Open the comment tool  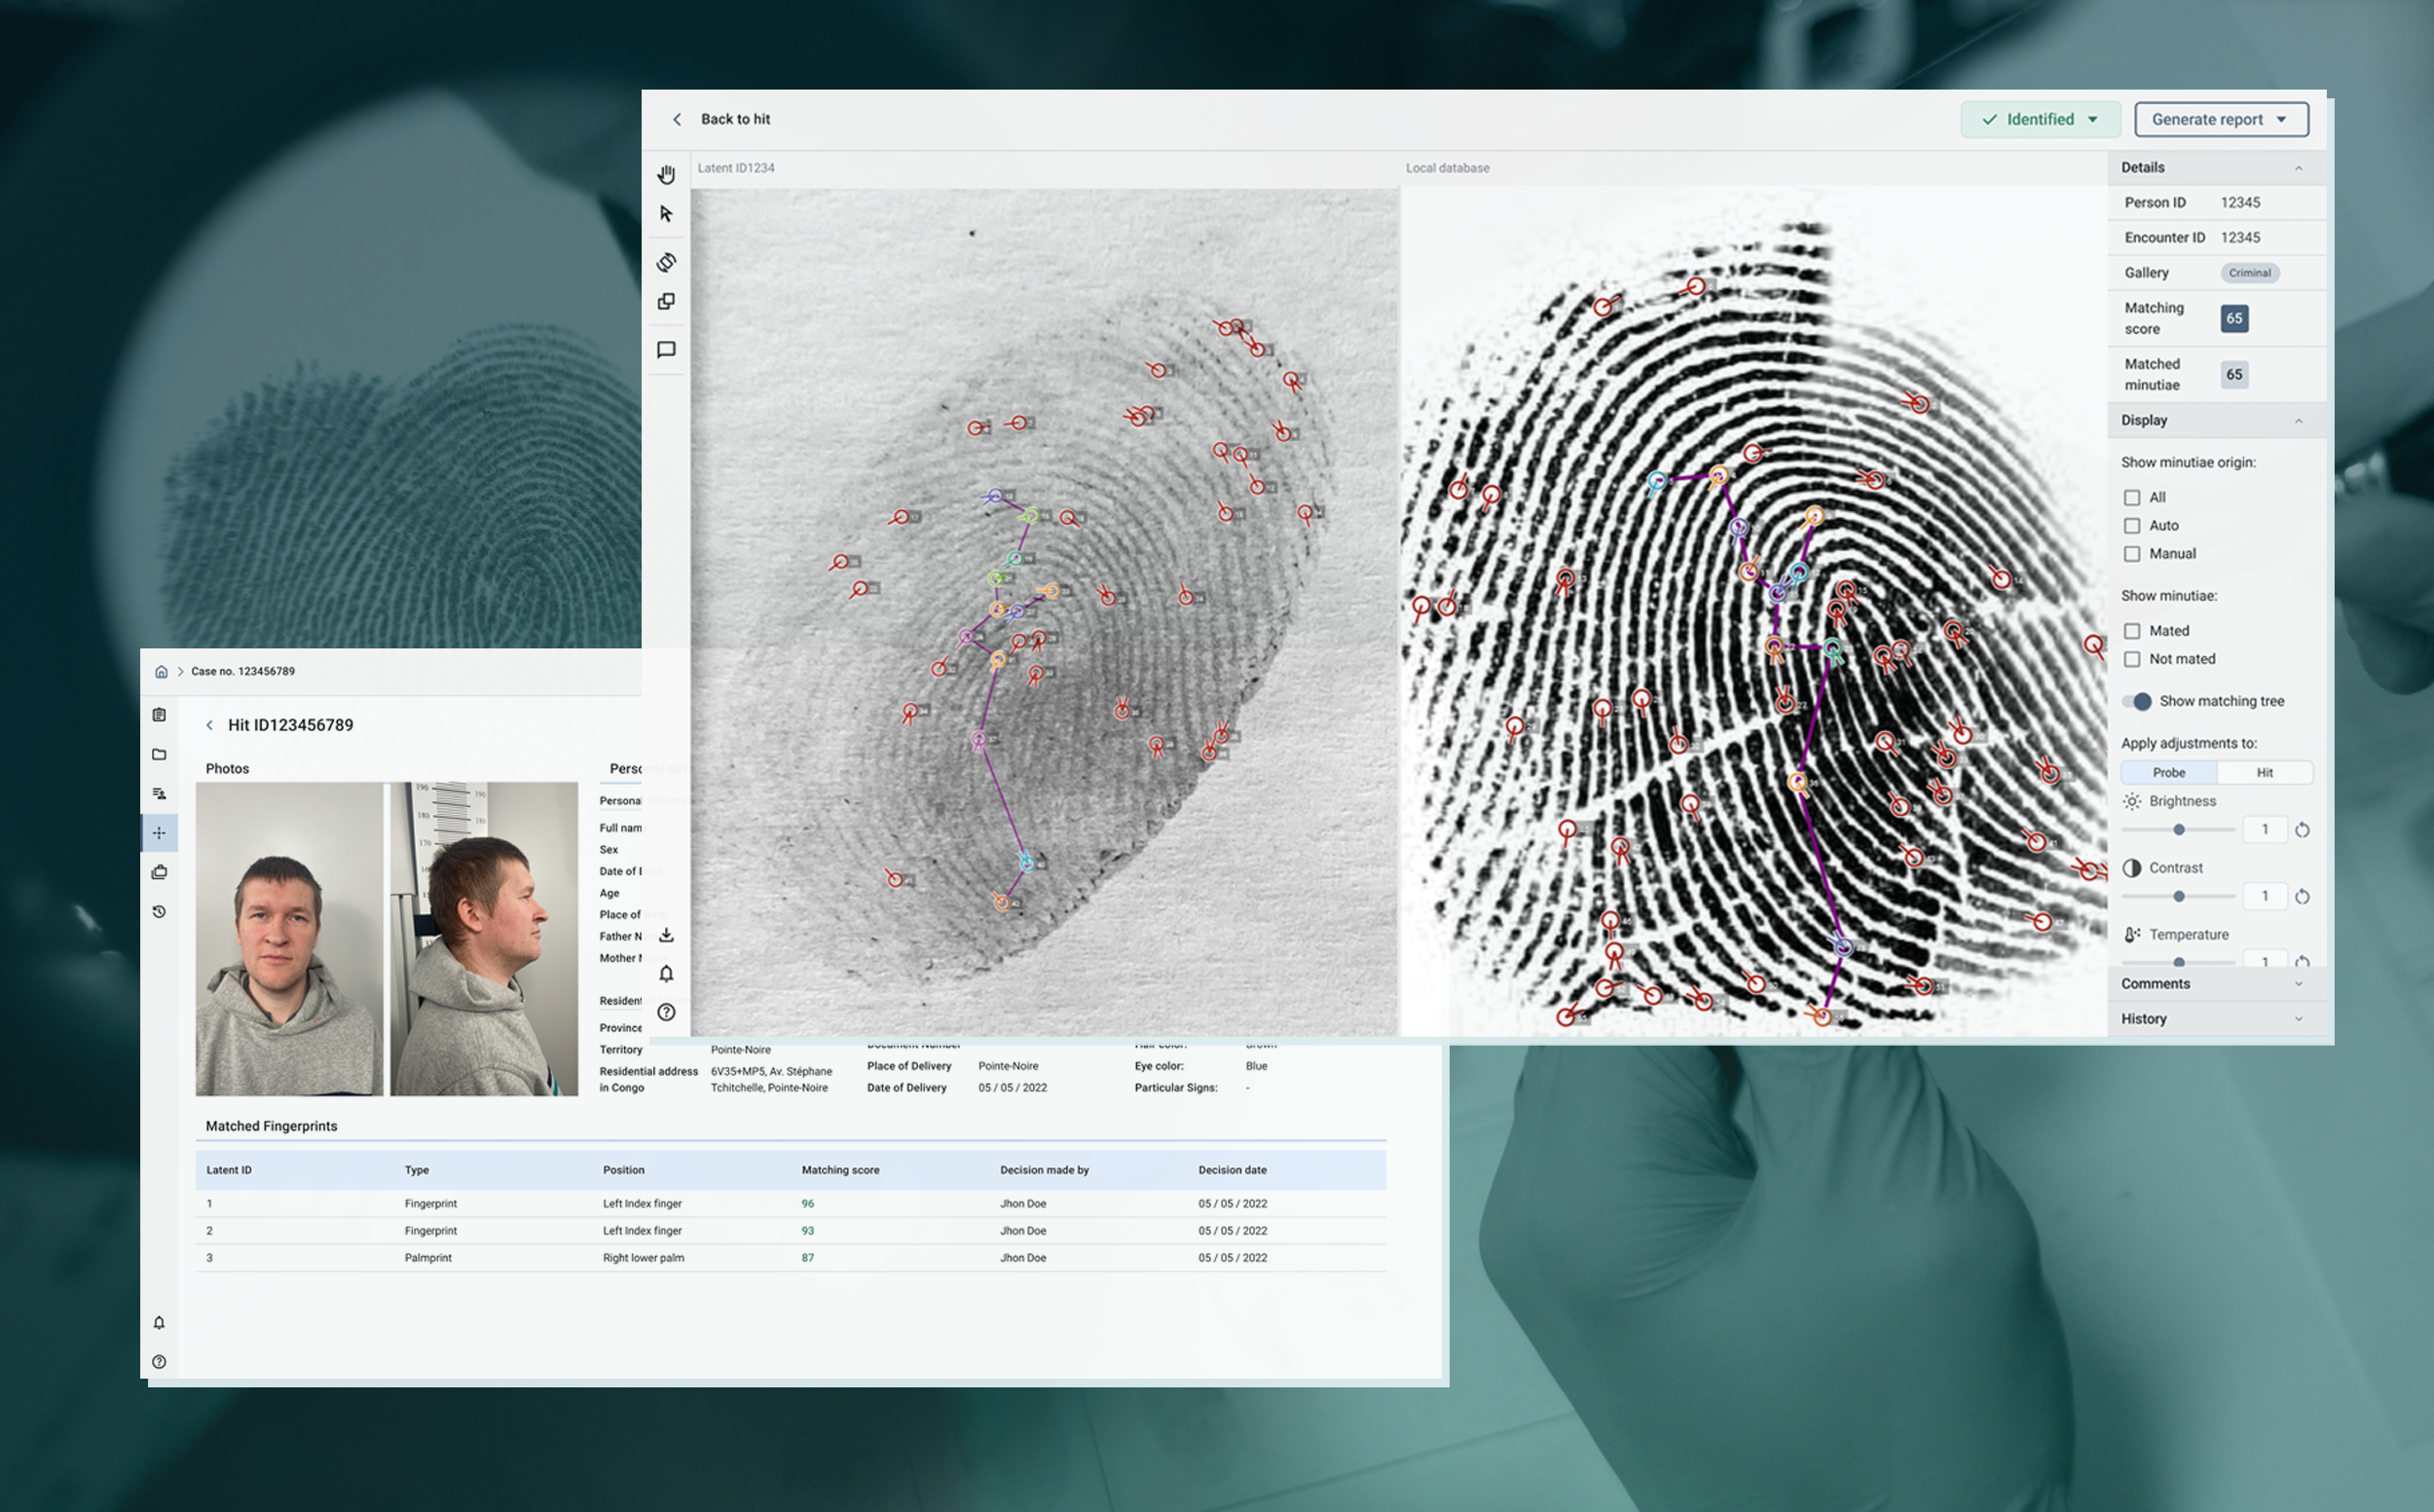666,349
